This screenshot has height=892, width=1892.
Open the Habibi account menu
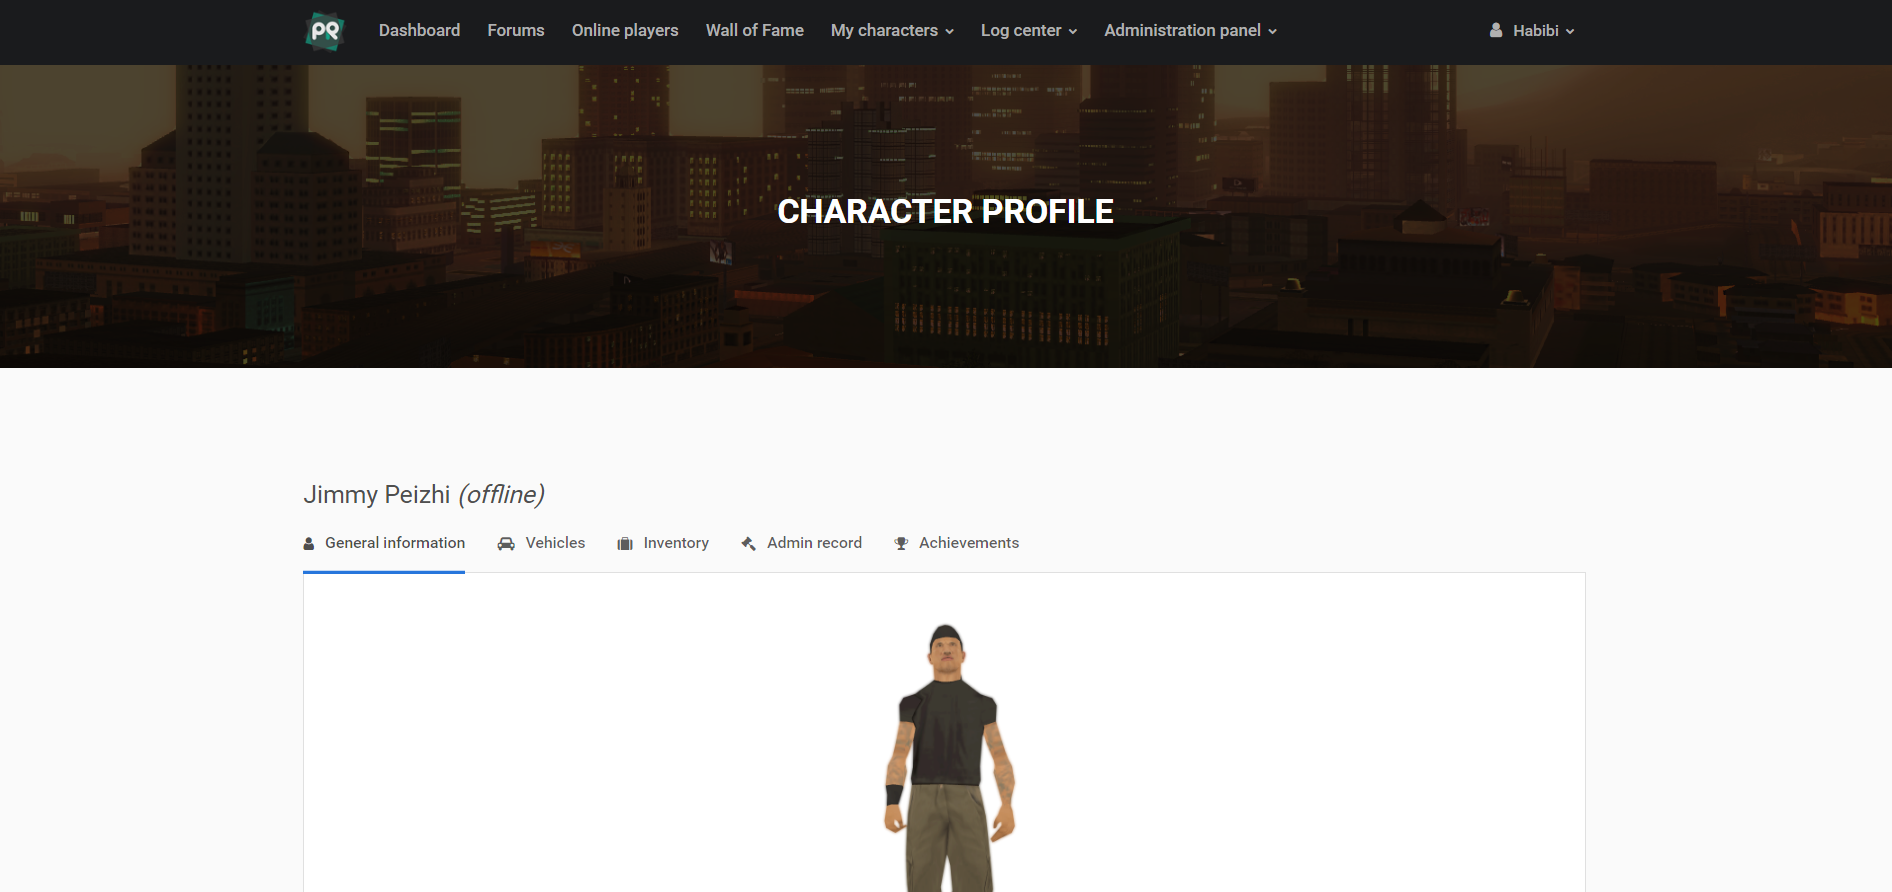[x=1532, y=31]
